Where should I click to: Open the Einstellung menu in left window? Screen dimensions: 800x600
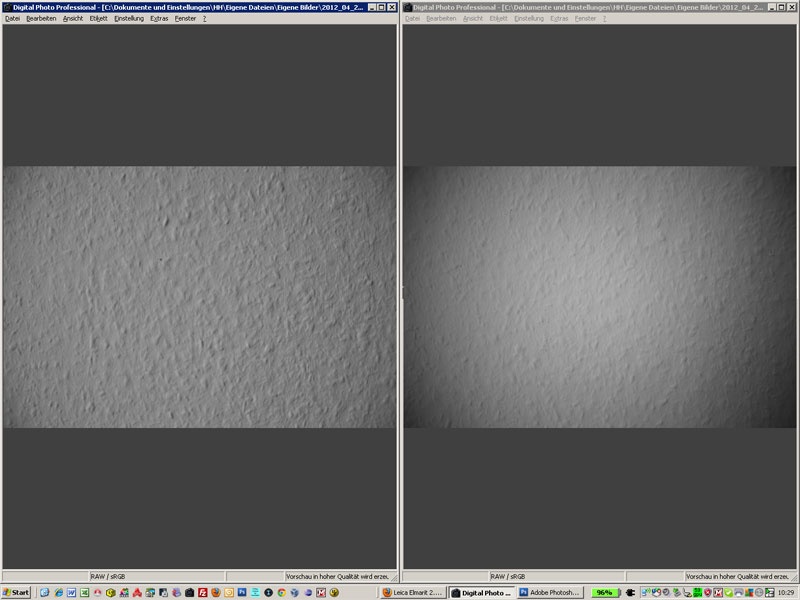coord(129,18)
